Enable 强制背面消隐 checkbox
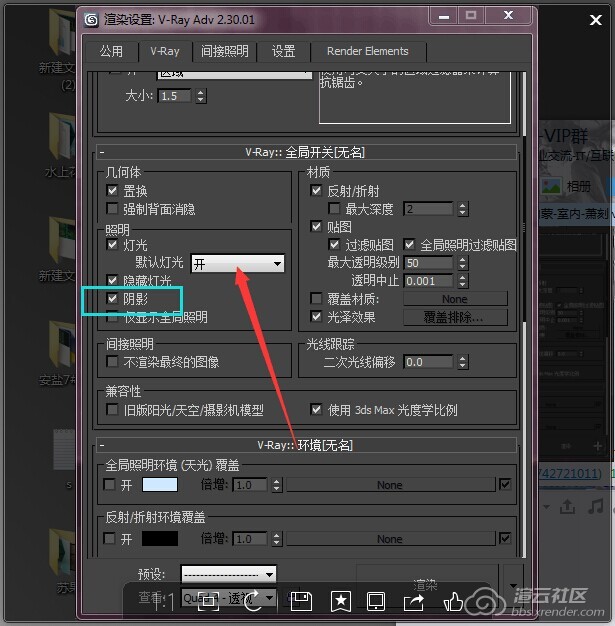Viewport: 615px width, 626px height. (112, 208)
